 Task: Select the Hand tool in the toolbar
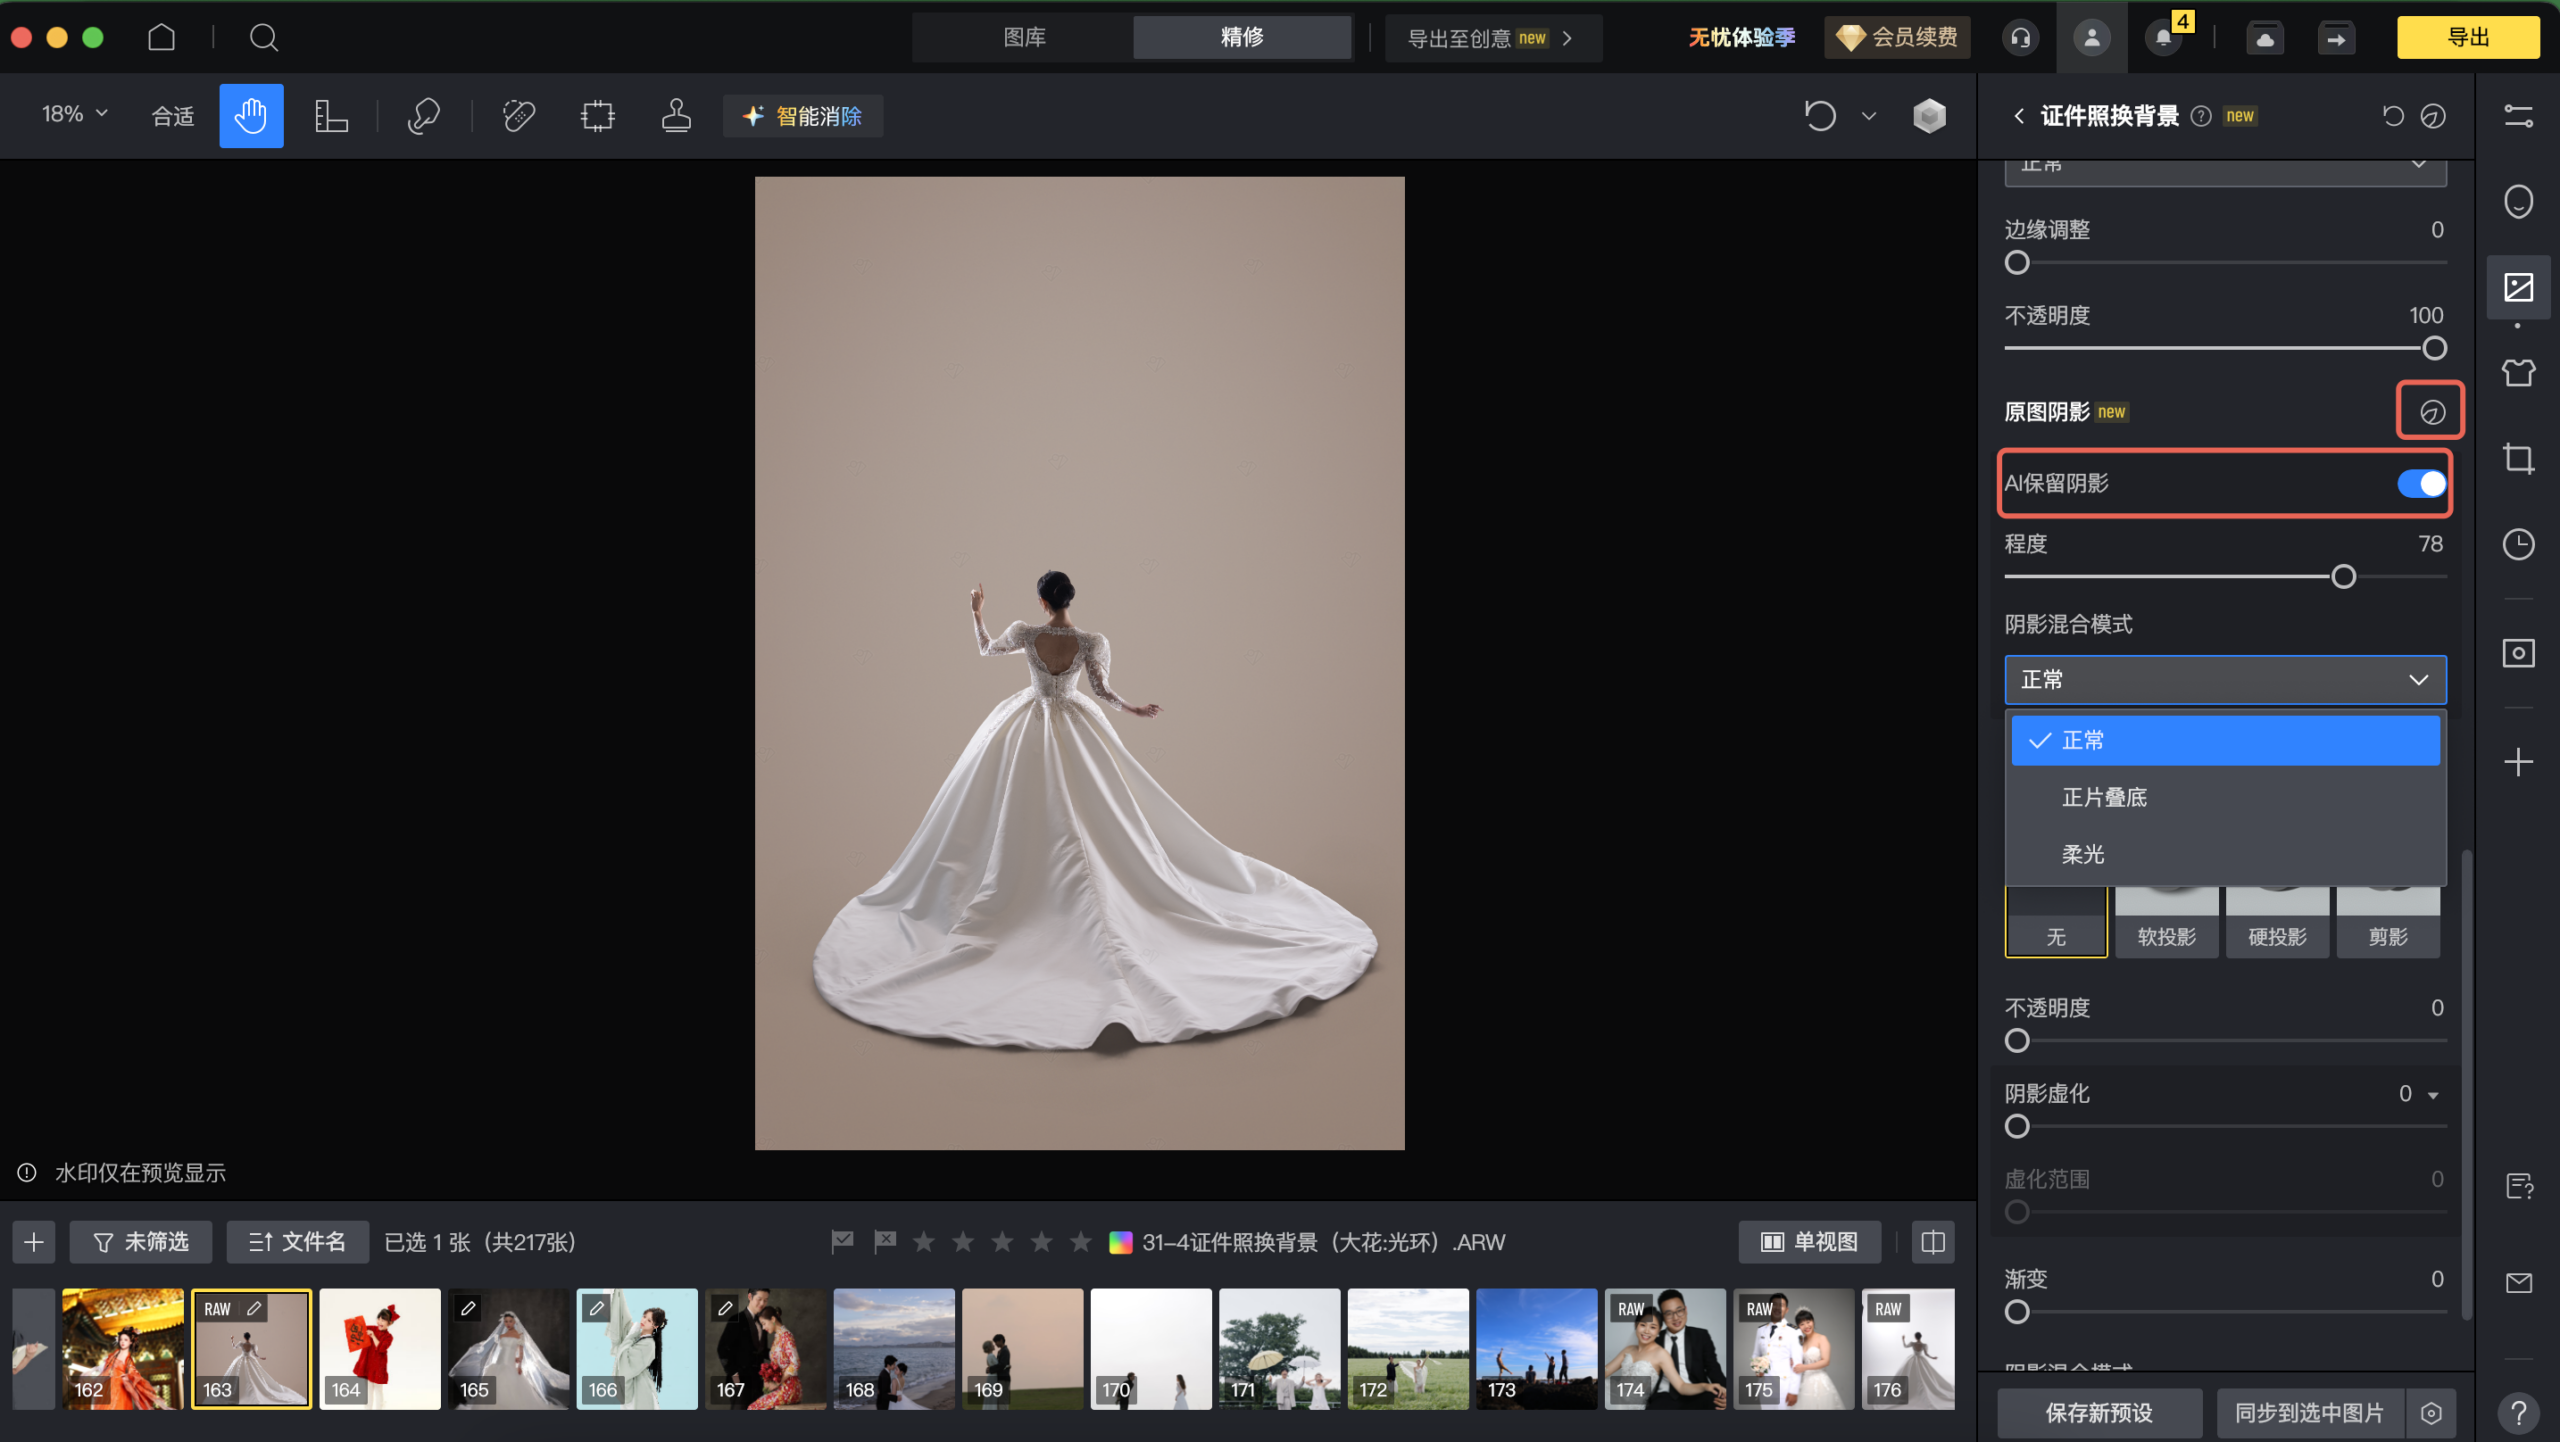pos(251,115)
